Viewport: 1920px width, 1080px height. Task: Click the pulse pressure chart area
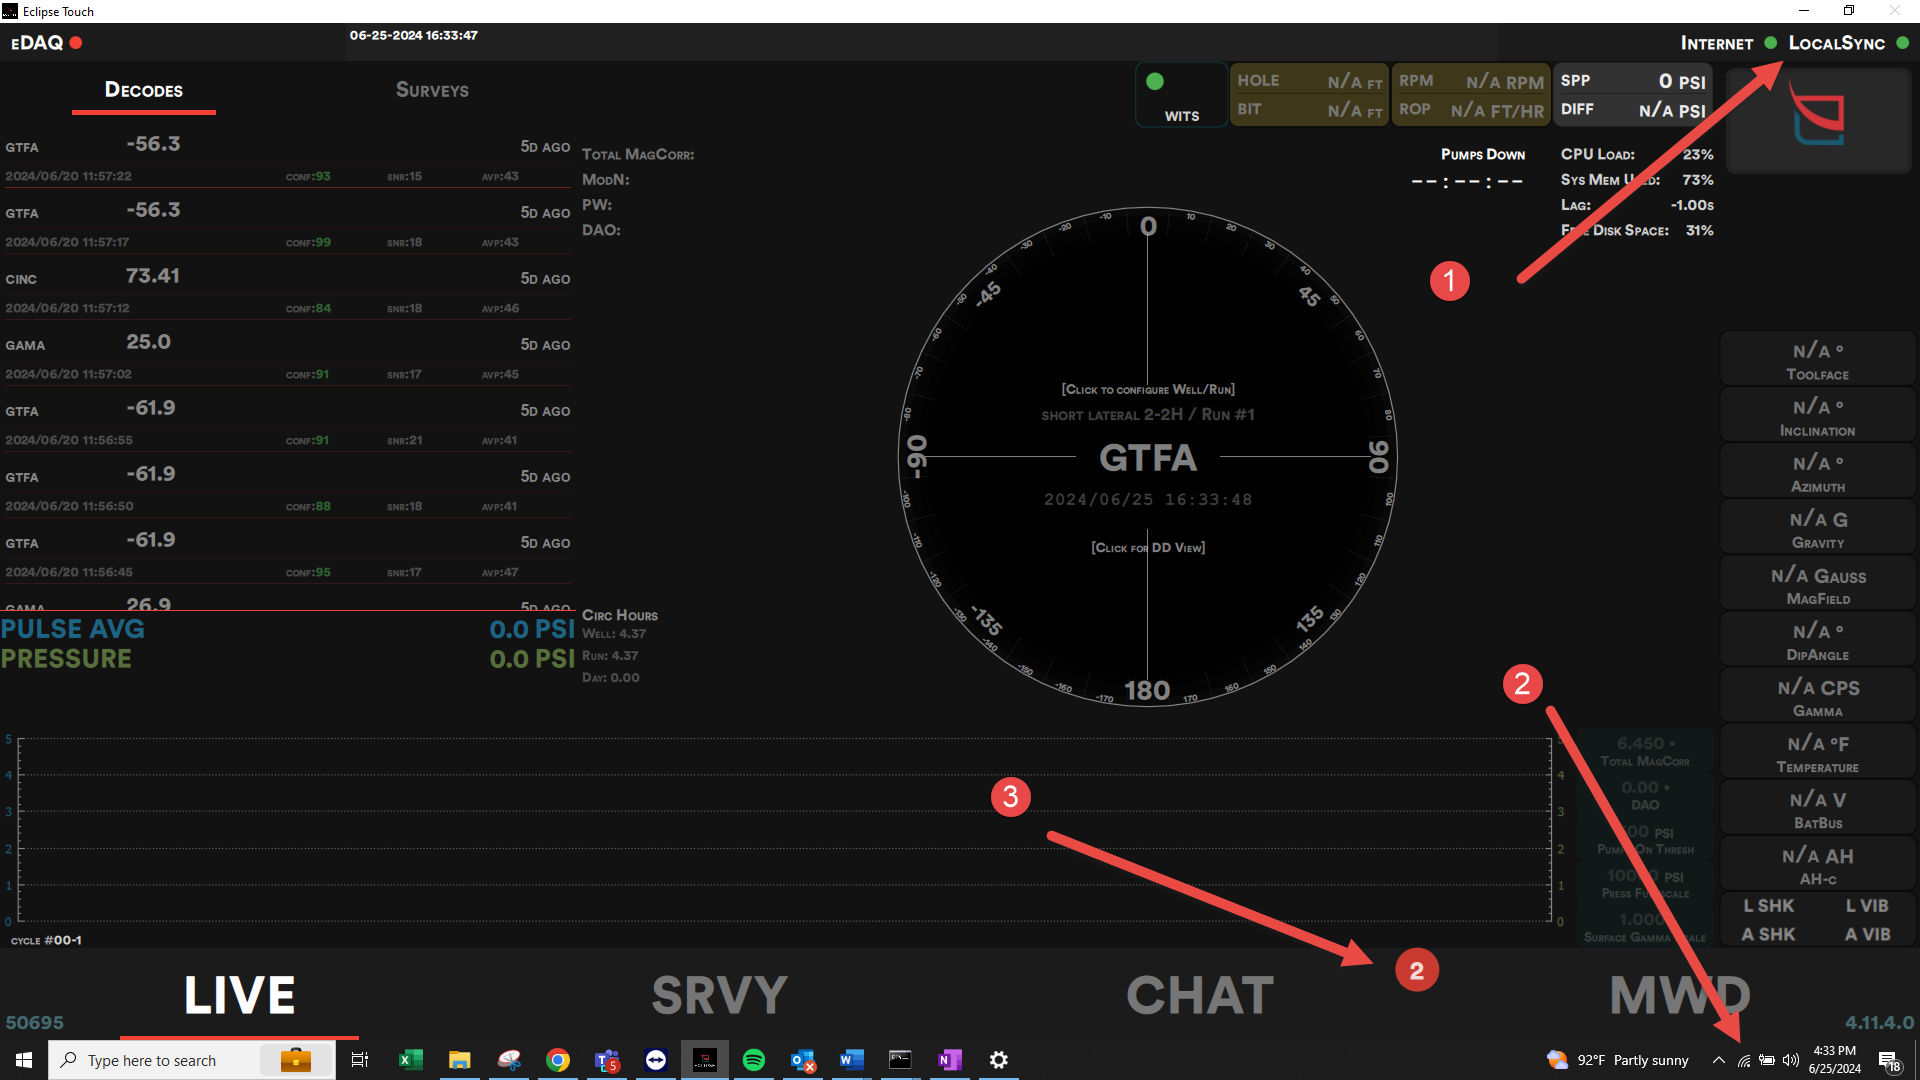pos(784,830)
